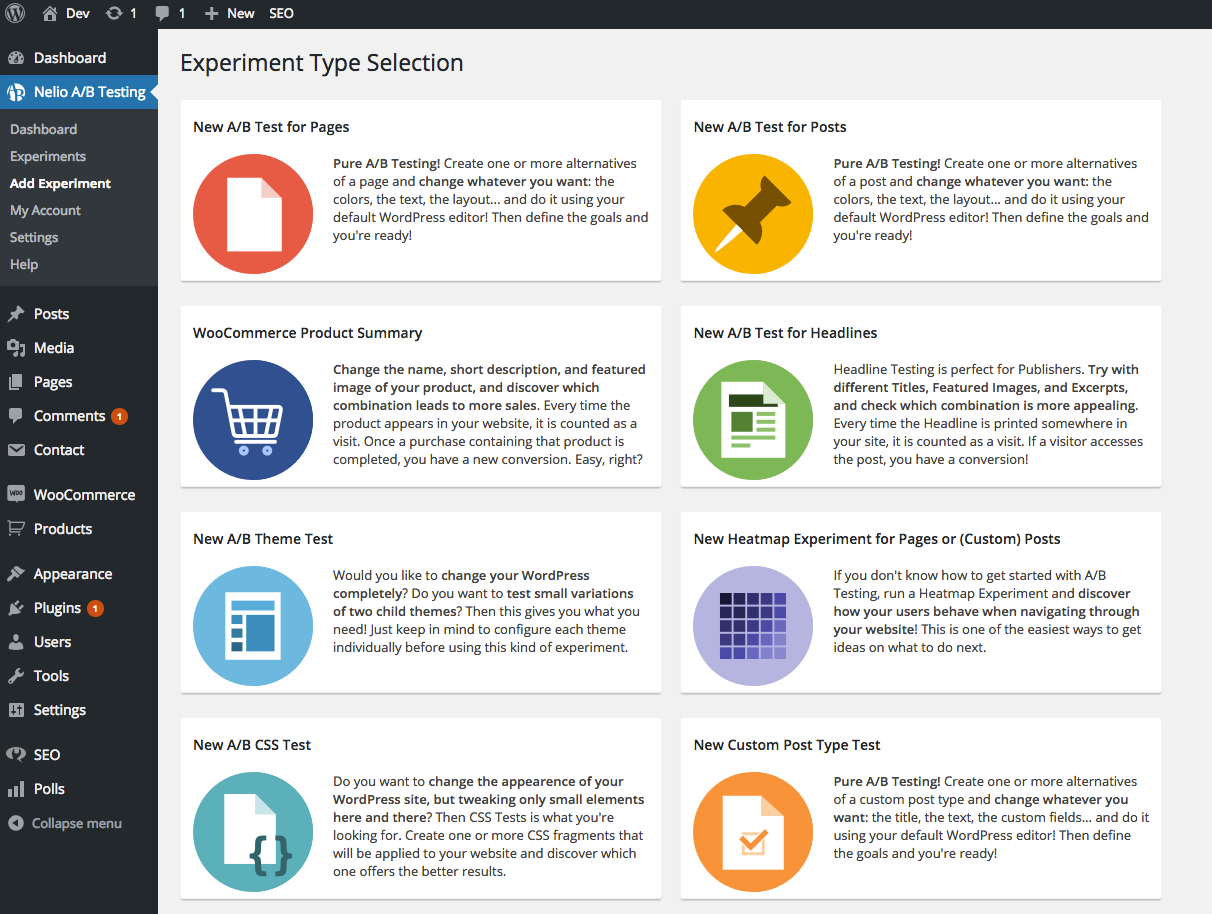Image resolution: width=1212 pixels, height=914 pixels.
Task: Choose the light-blue Theme Test layout icon
Action: click(x=253, y=626)
